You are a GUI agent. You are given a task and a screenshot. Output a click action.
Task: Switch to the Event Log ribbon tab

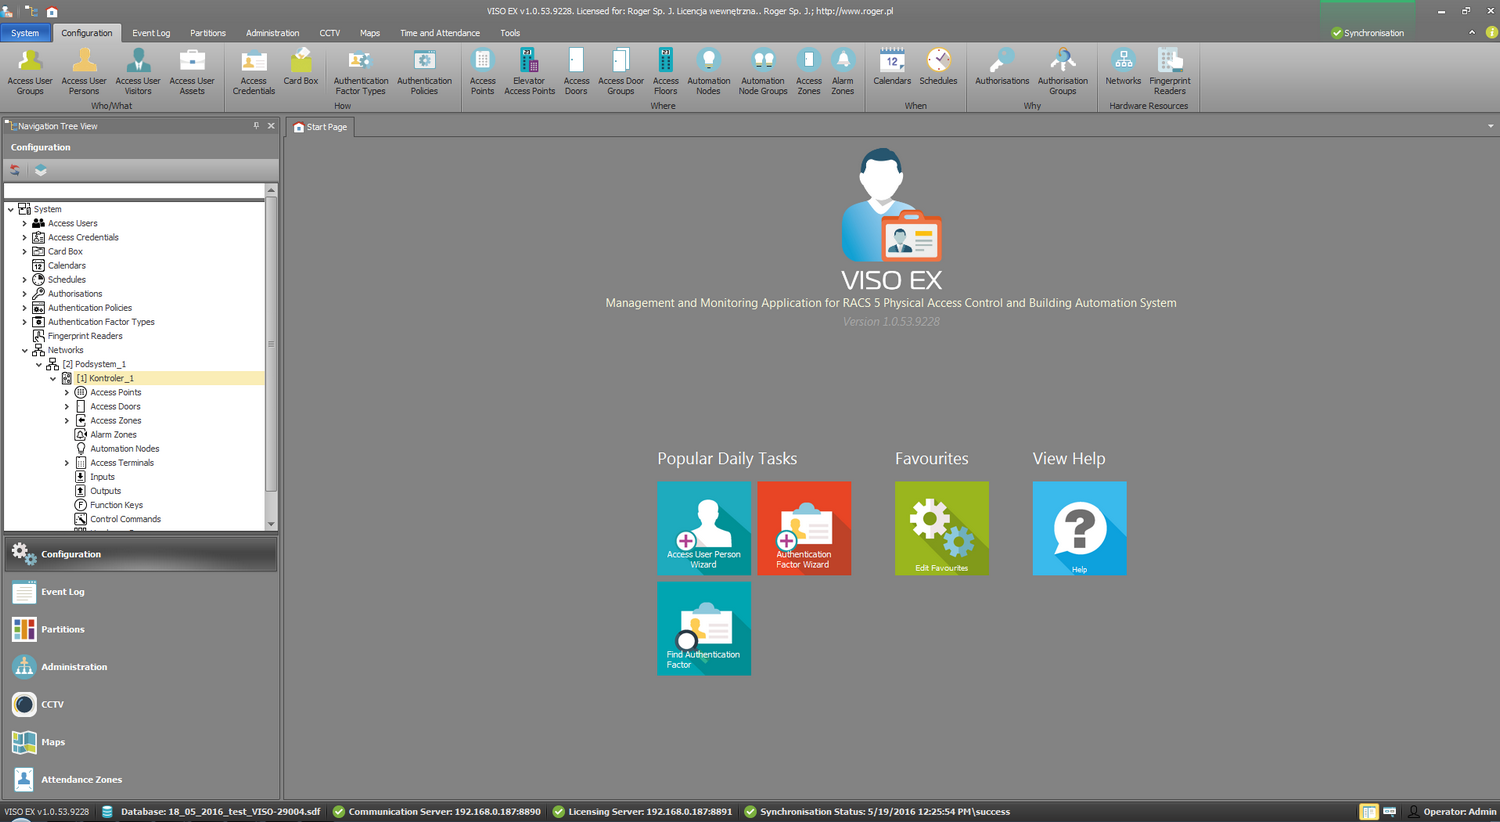point(151,33)
